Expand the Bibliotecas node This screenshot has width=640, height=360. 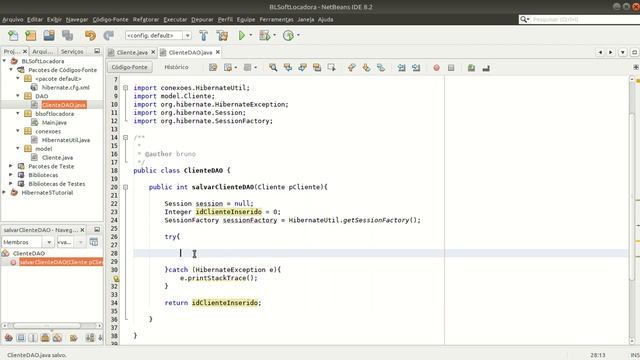pyautogui.click(x=11, y=175)
